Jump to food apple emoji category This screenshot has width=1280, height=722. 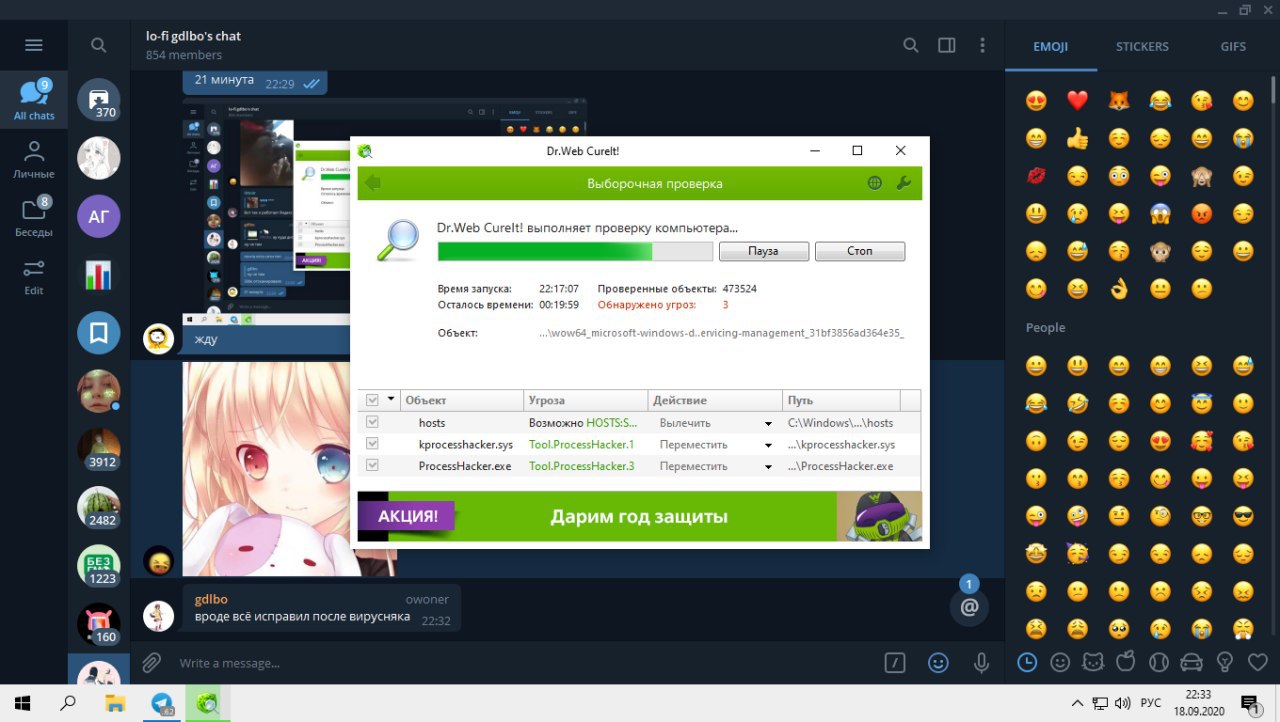tap(1126, 662)
